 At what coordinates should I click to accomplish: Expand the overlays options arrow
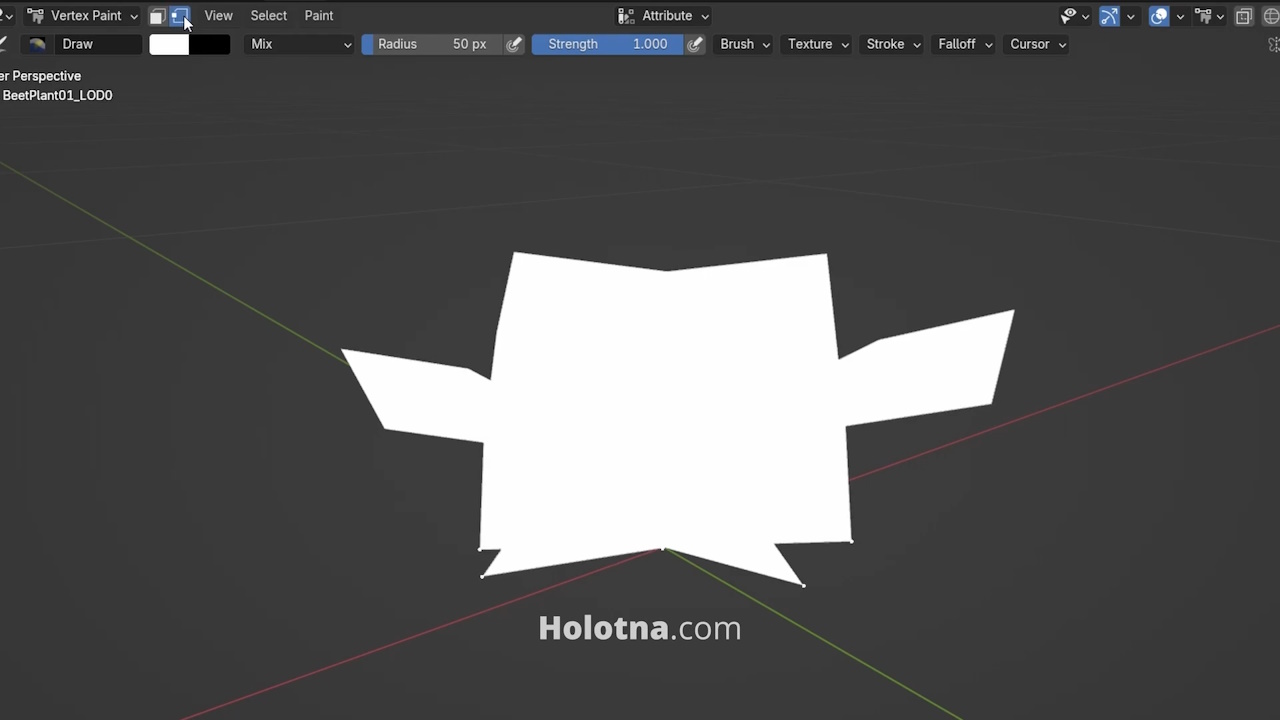pyautogui.click(x=1180, y=16)
